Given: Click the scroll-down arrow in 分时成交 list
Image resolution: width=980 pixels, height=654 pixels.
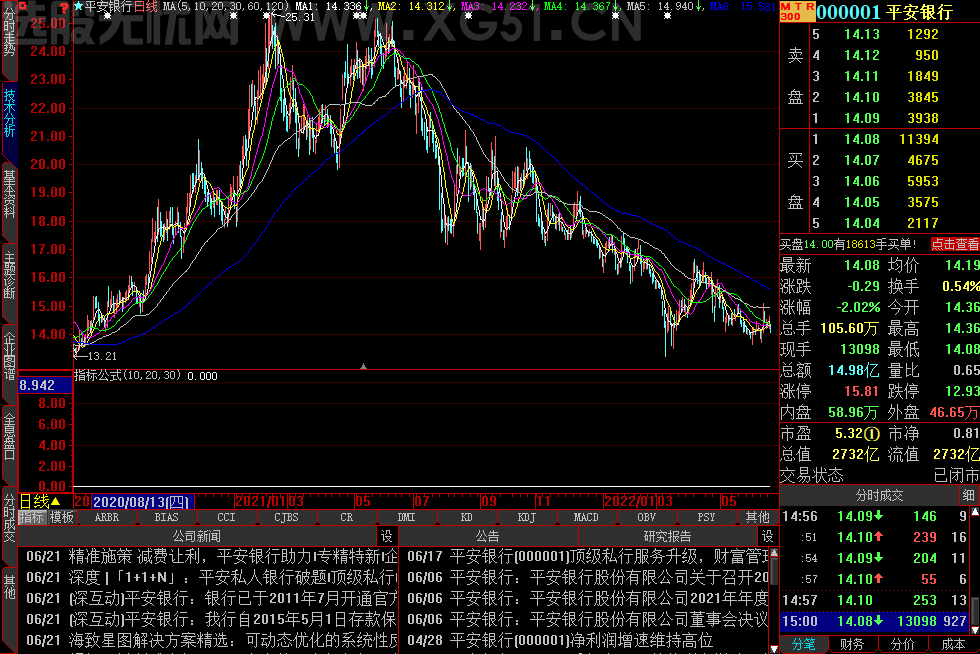Looking at the screenshot, I should [x=975, y=629].
